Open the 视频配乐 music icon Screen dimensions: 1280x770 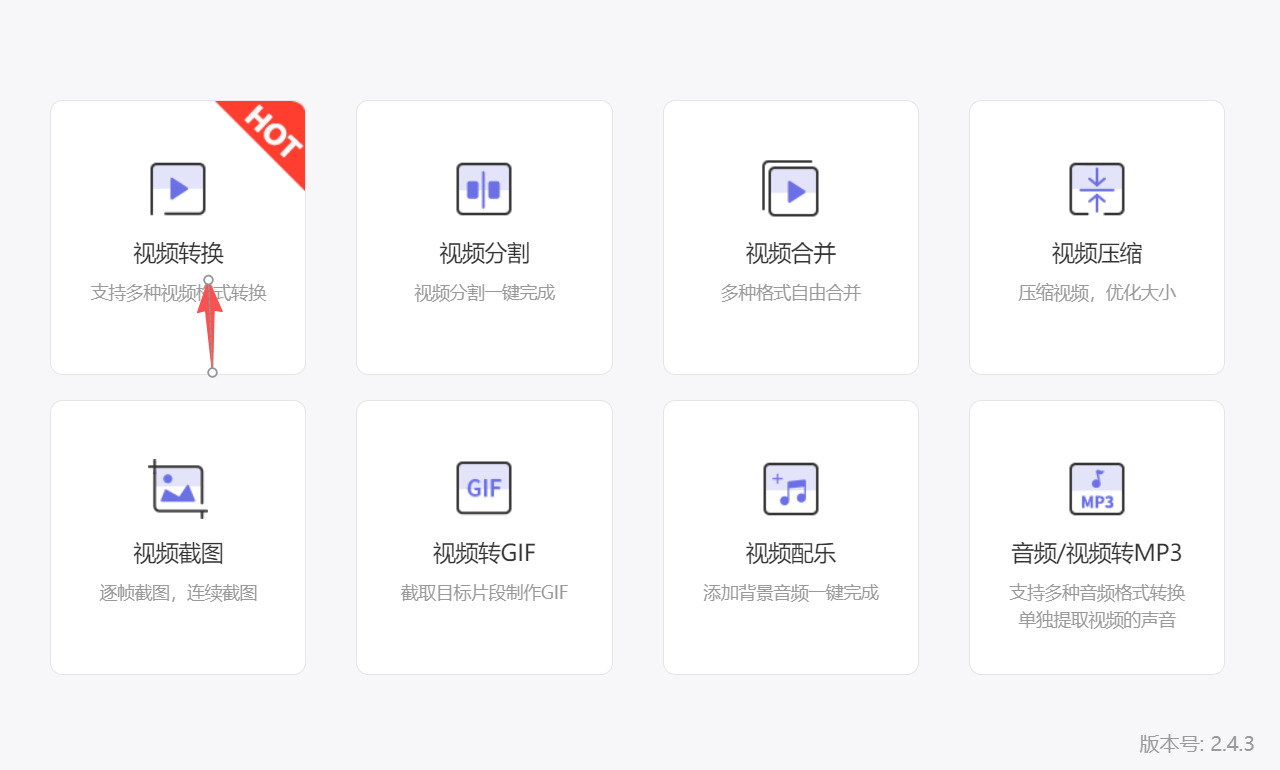coord(791,489)
